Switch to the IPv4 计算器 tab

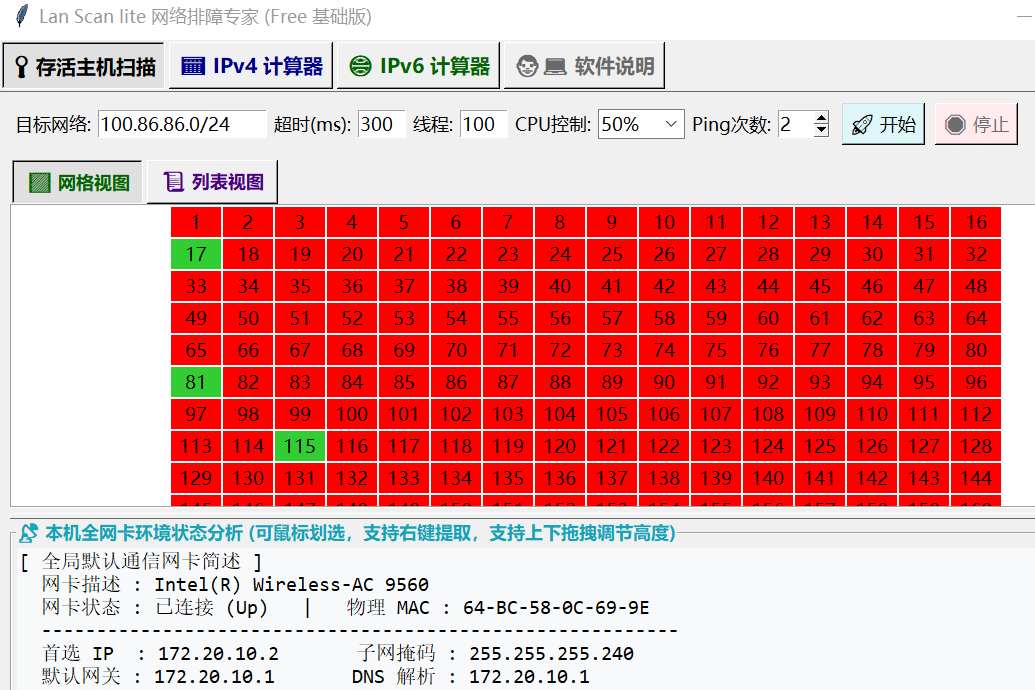coord(251,66)
